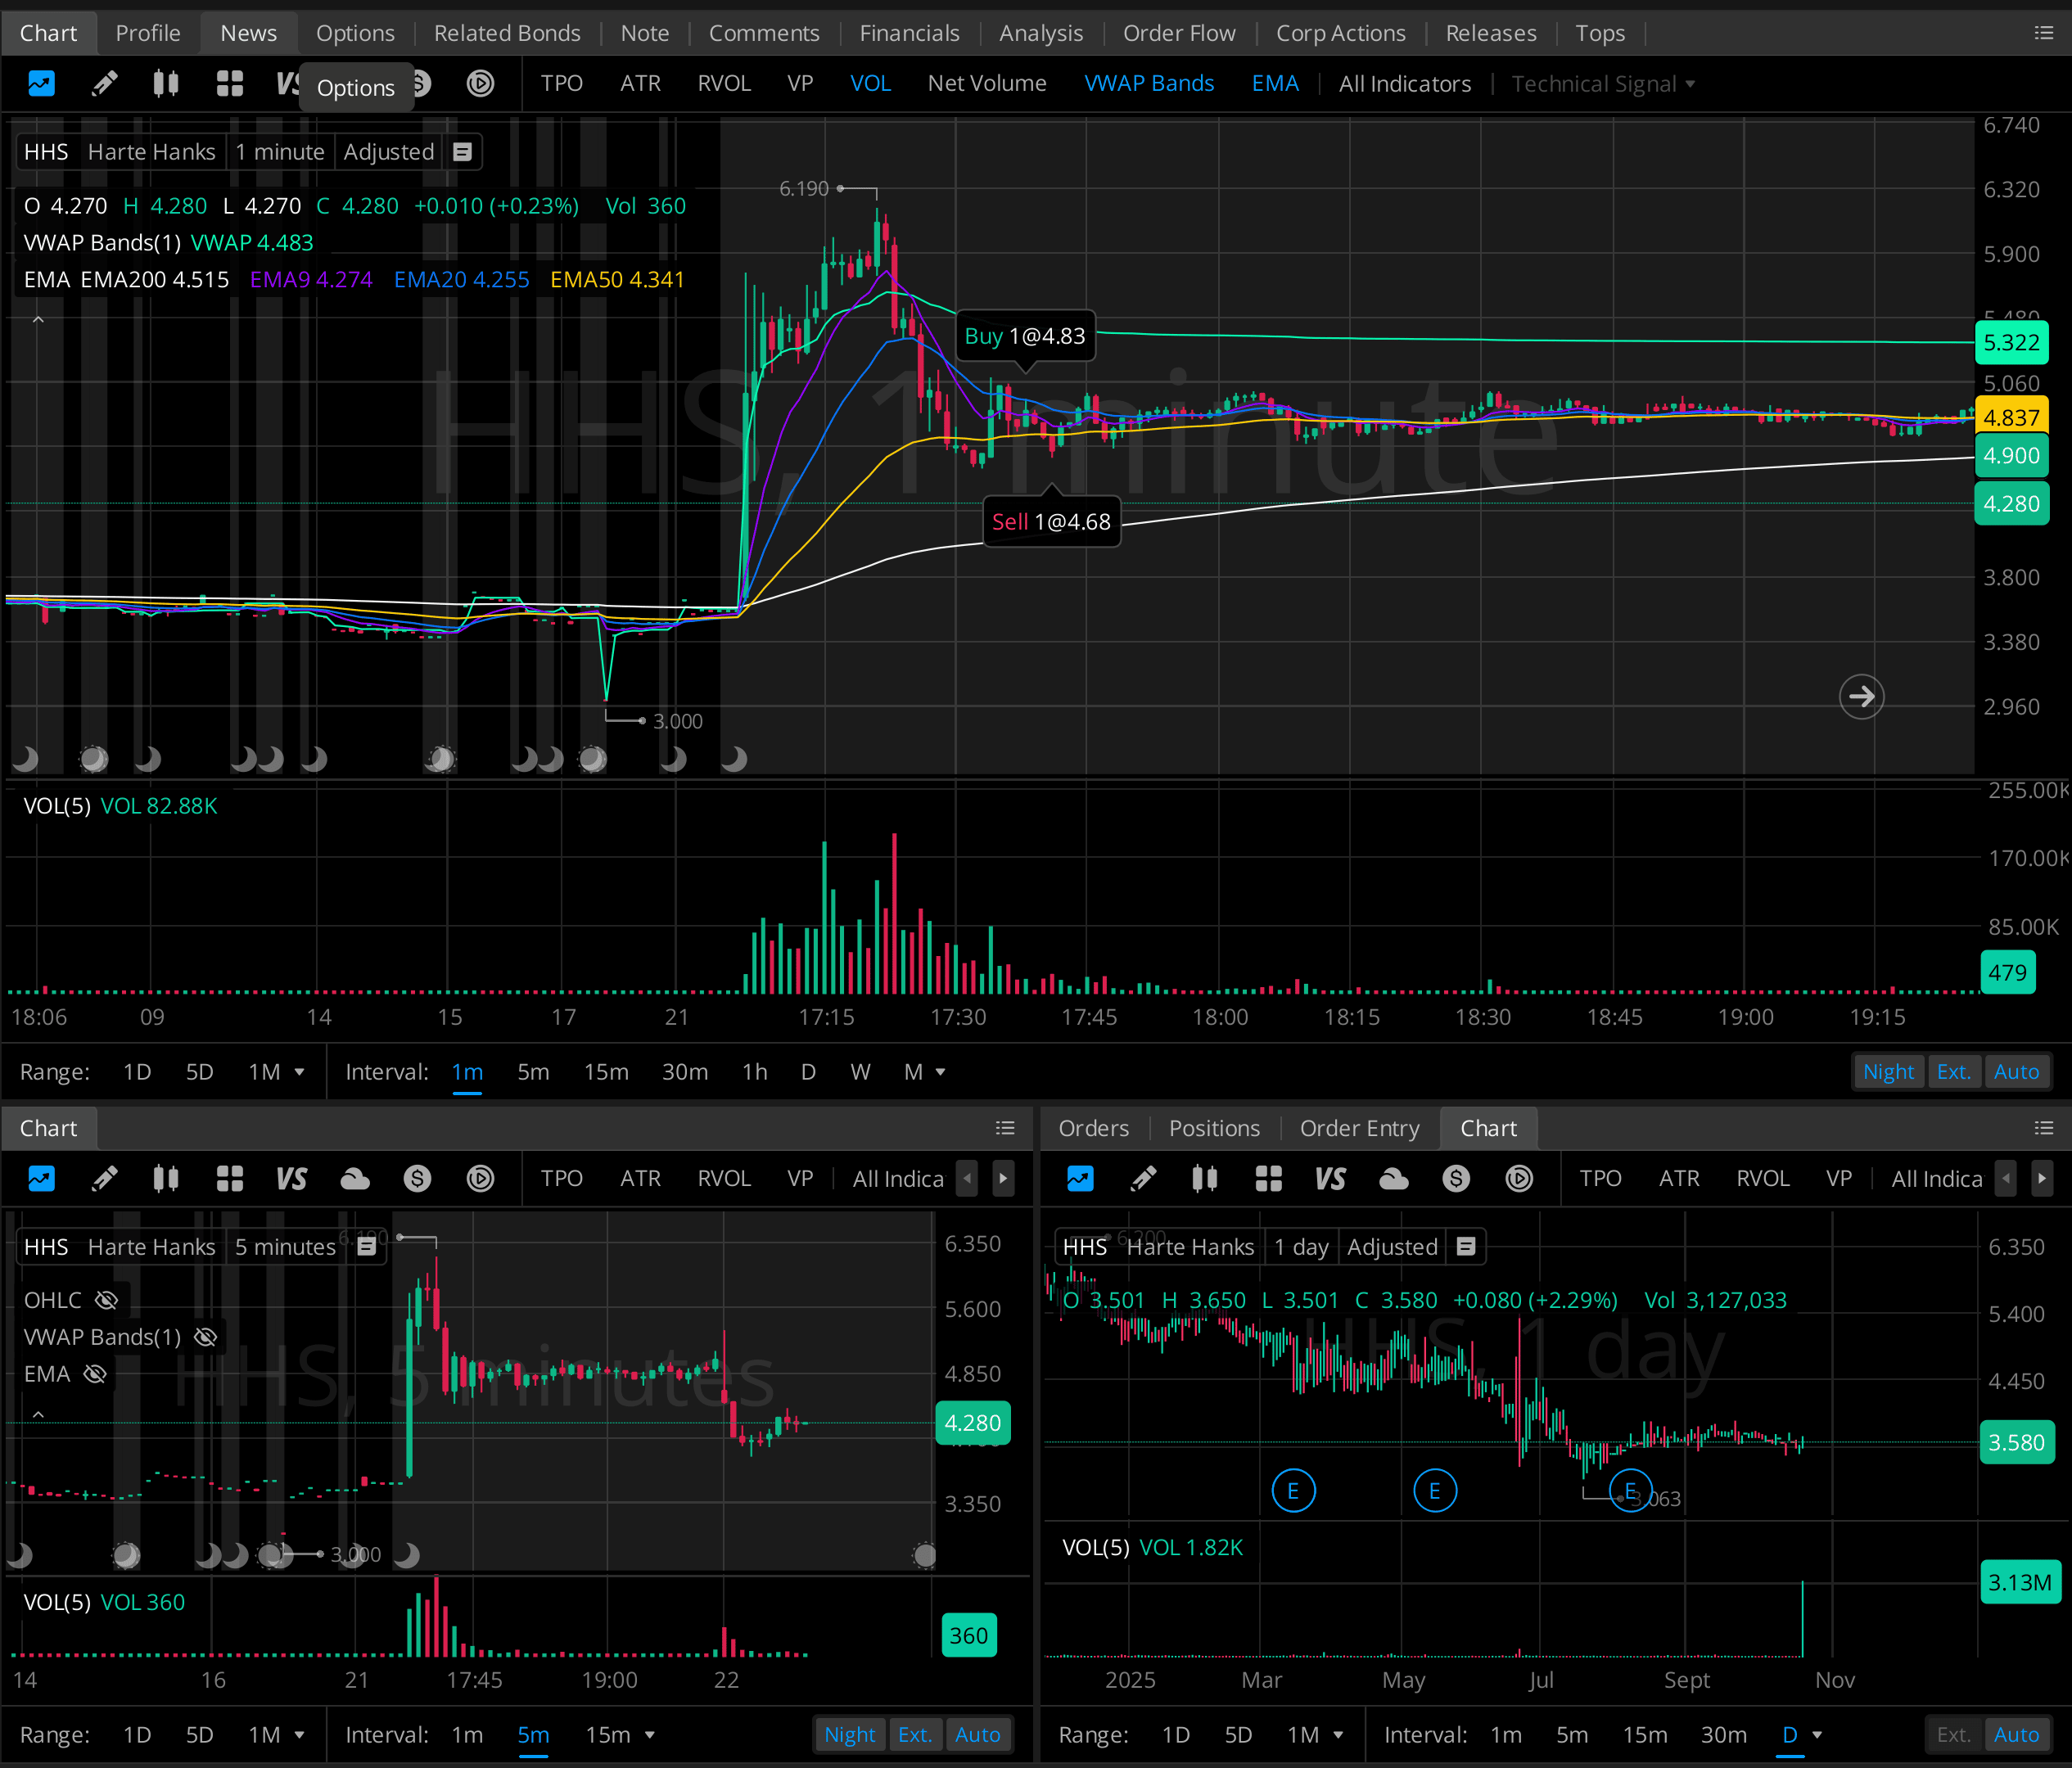Click the scroll-to-latest arrow on main chart
This screenshot has width=2072, height=1768.
coord(1861,696)
